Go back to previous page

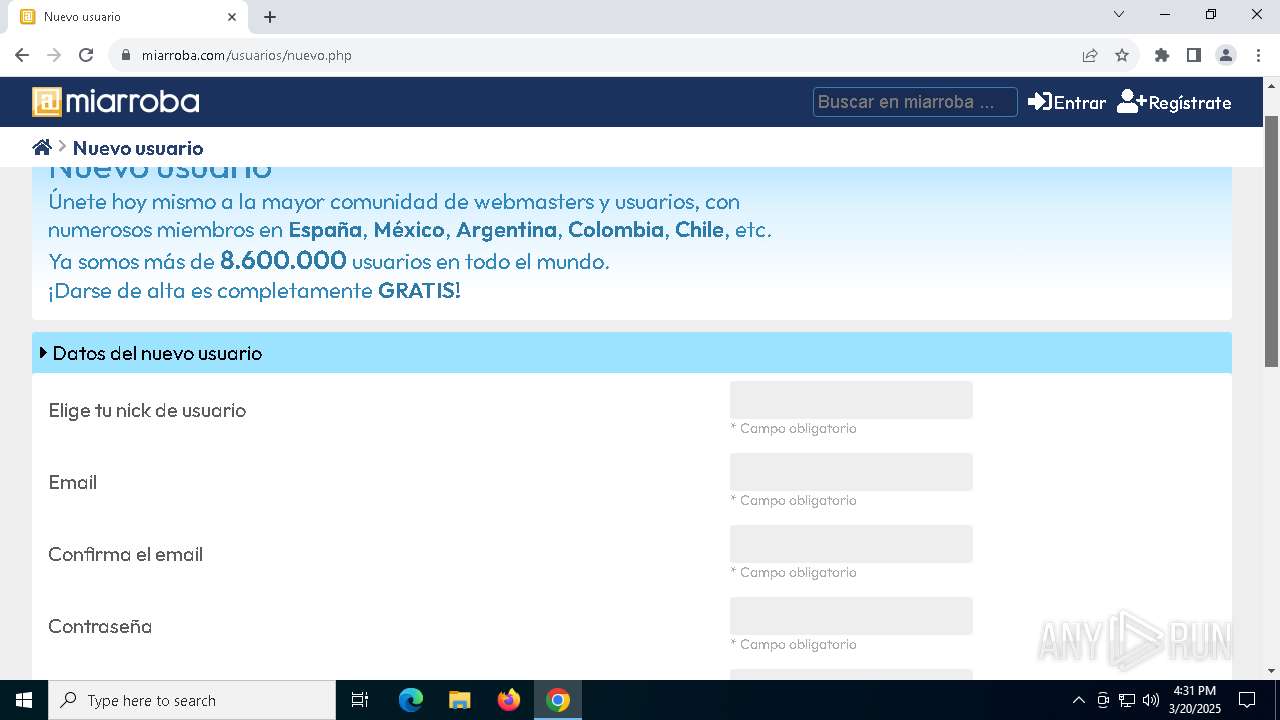point(22,55)
